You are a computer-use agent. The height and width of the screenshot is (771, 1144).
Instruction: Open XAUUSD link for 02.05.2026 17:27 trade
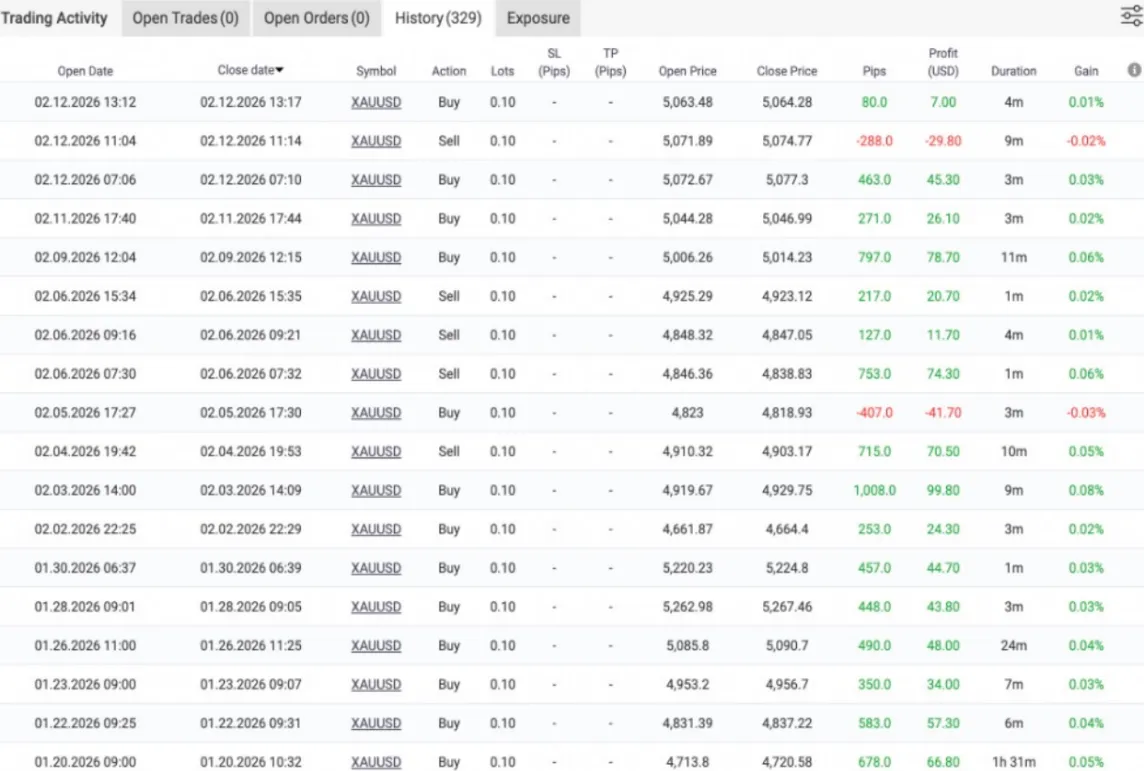[376, 413]
